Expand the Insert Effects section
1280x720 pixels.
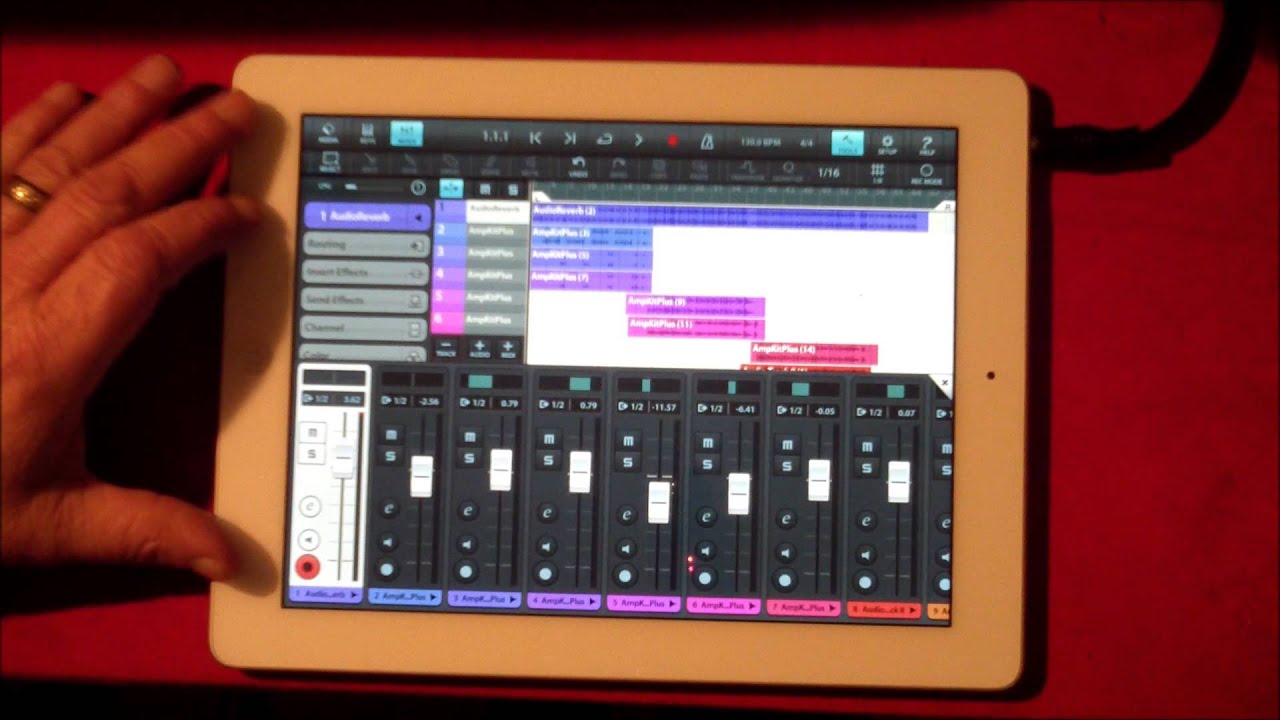[x=365, y=272]
